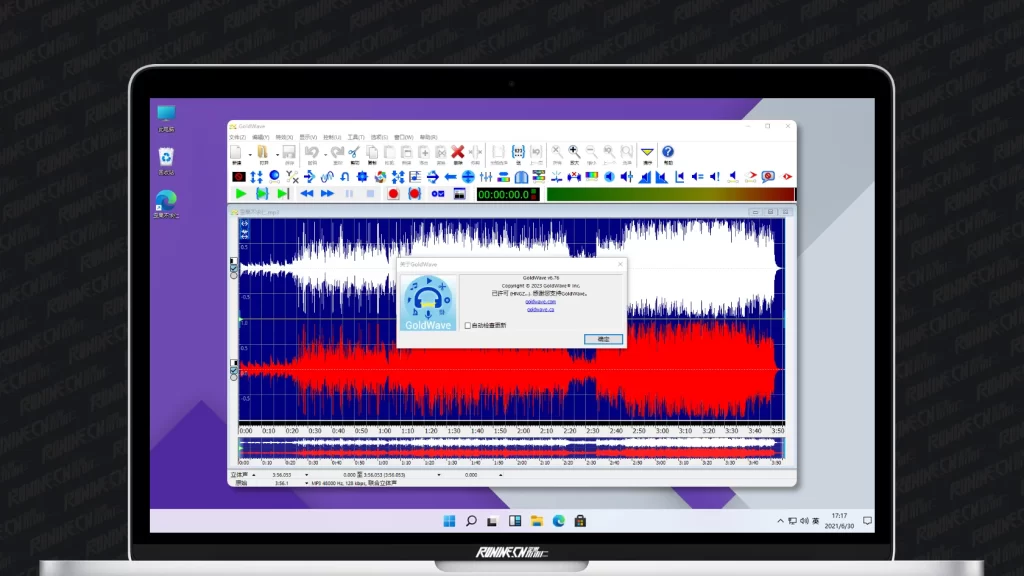Viewport: 1024px width, 576px height.
Task: Toggle the right channel checkbox beside waveform
Action: (x=234, y=371)
